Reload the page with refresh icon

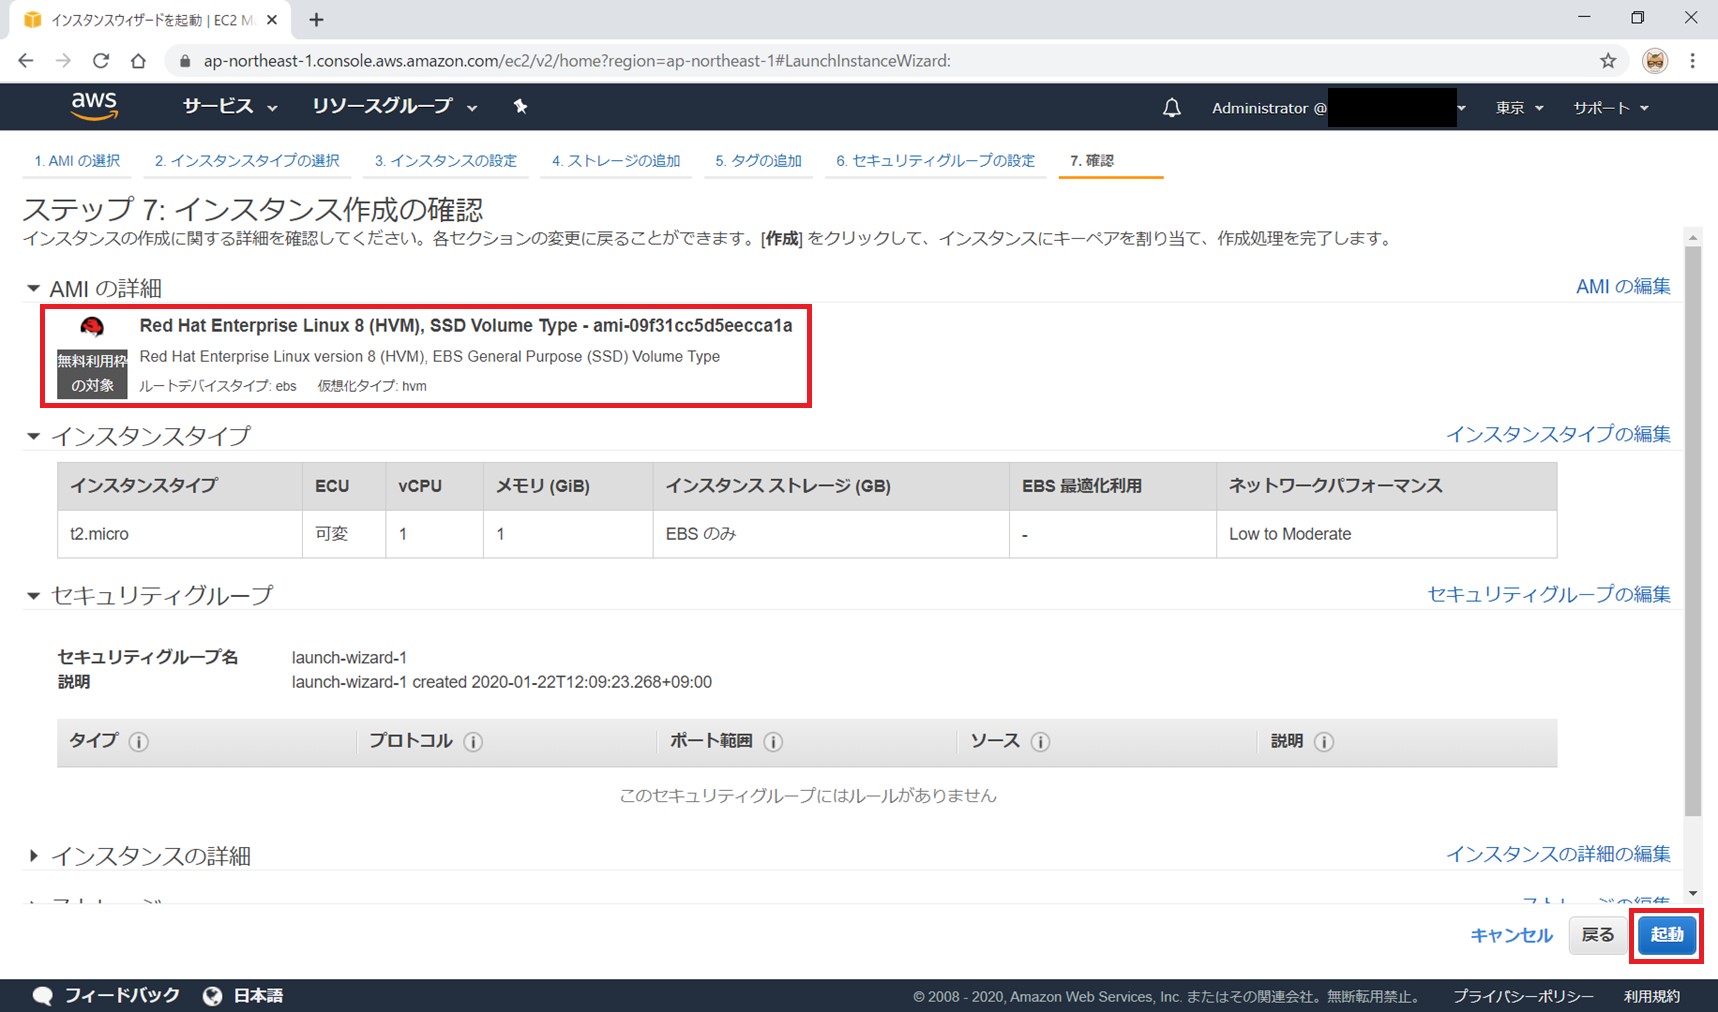click(x=101, y=61)
